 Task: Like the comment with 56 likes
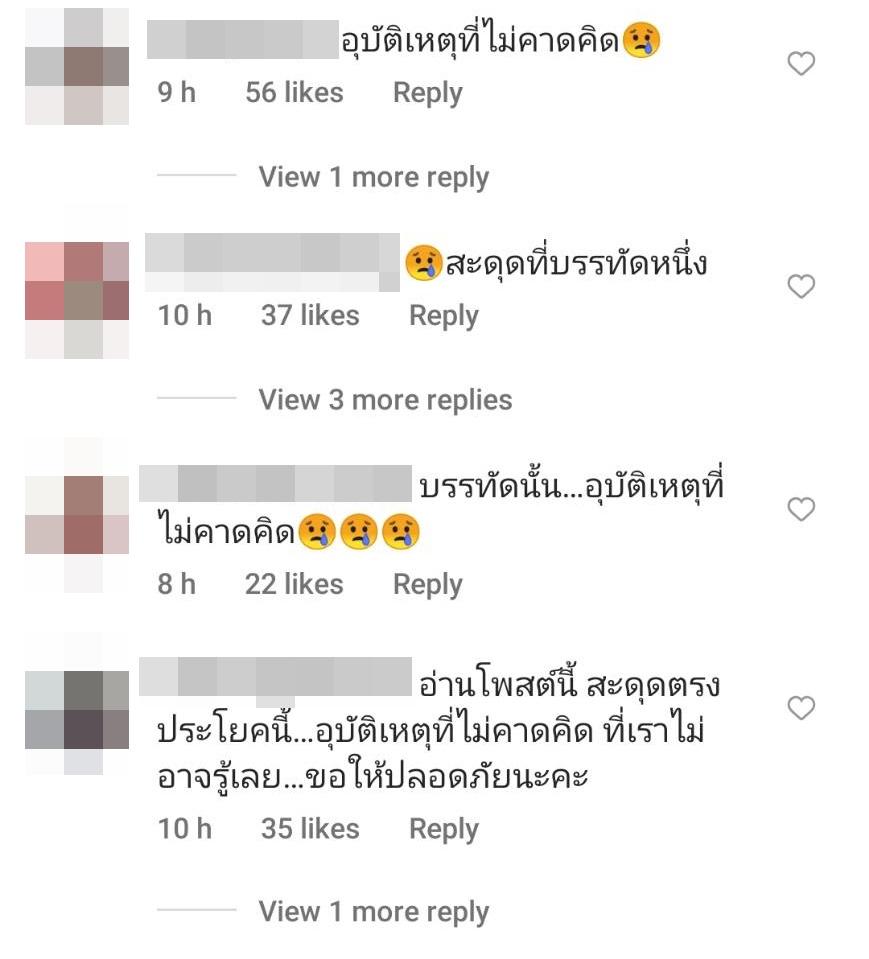point(801,64)
